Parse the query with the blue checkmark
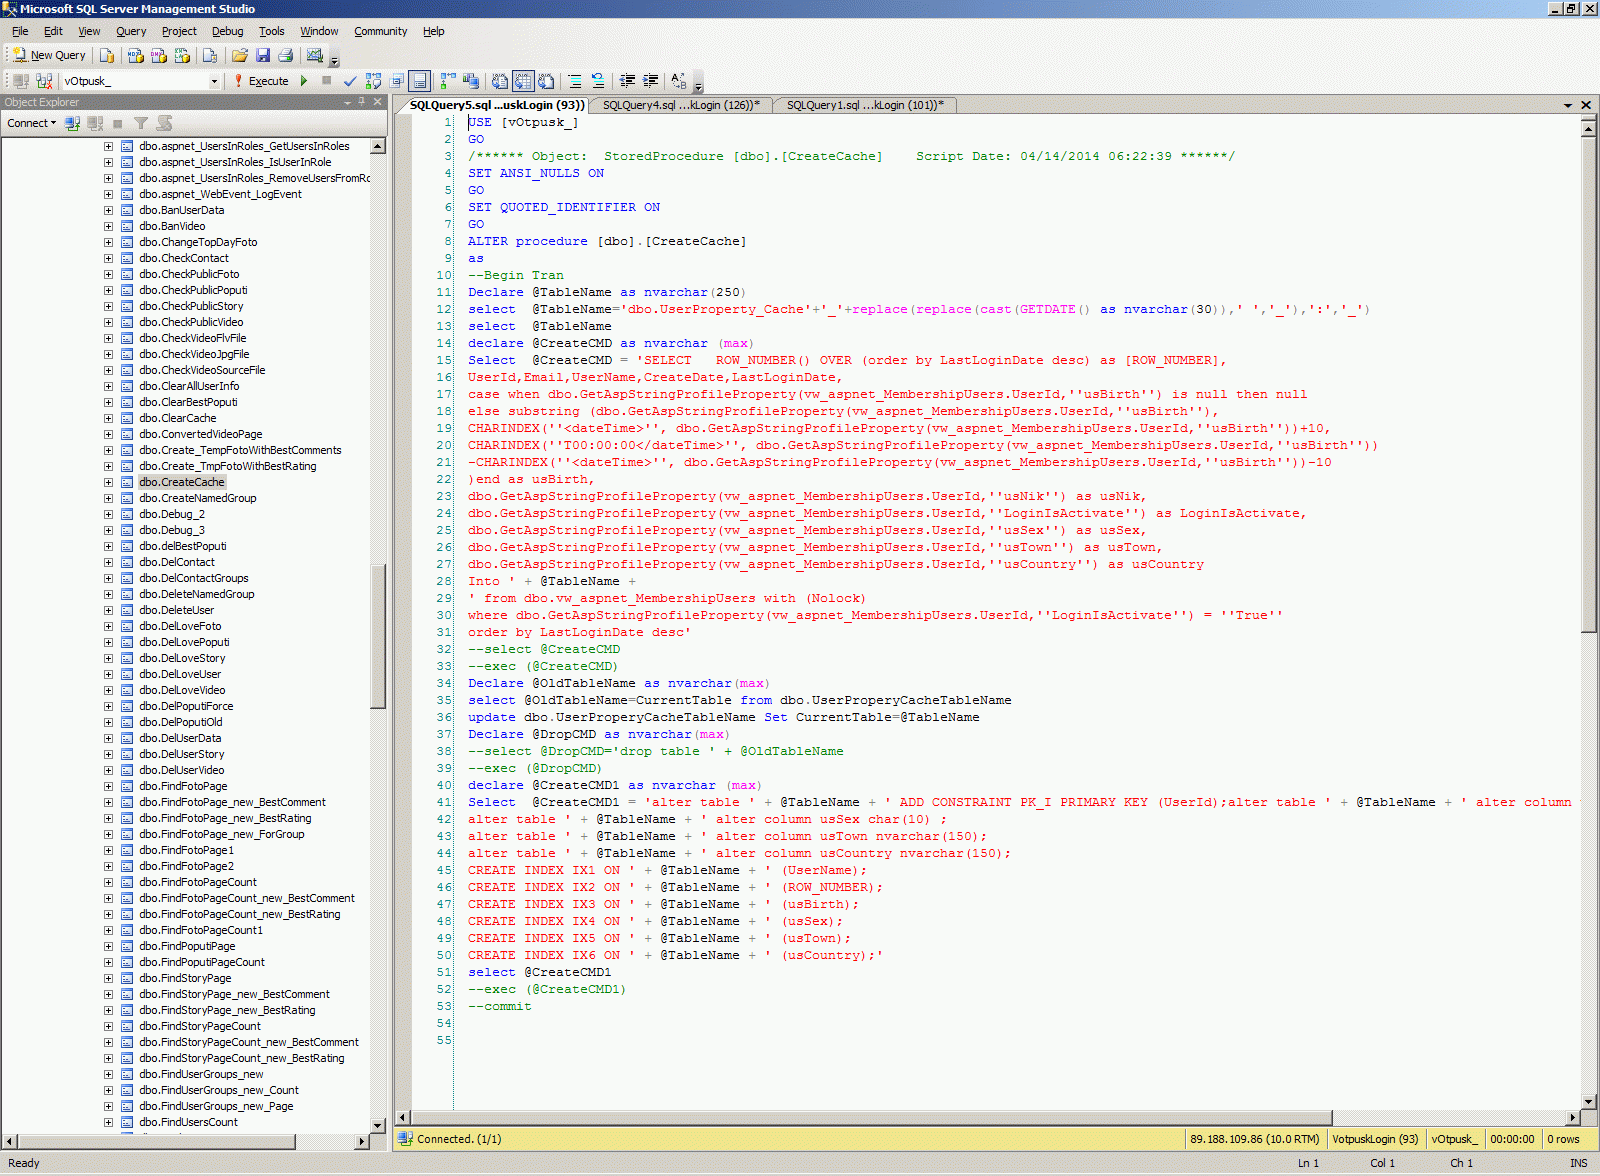The height and width of the screenshot is (1176, 1600). (x=350, y=81)
